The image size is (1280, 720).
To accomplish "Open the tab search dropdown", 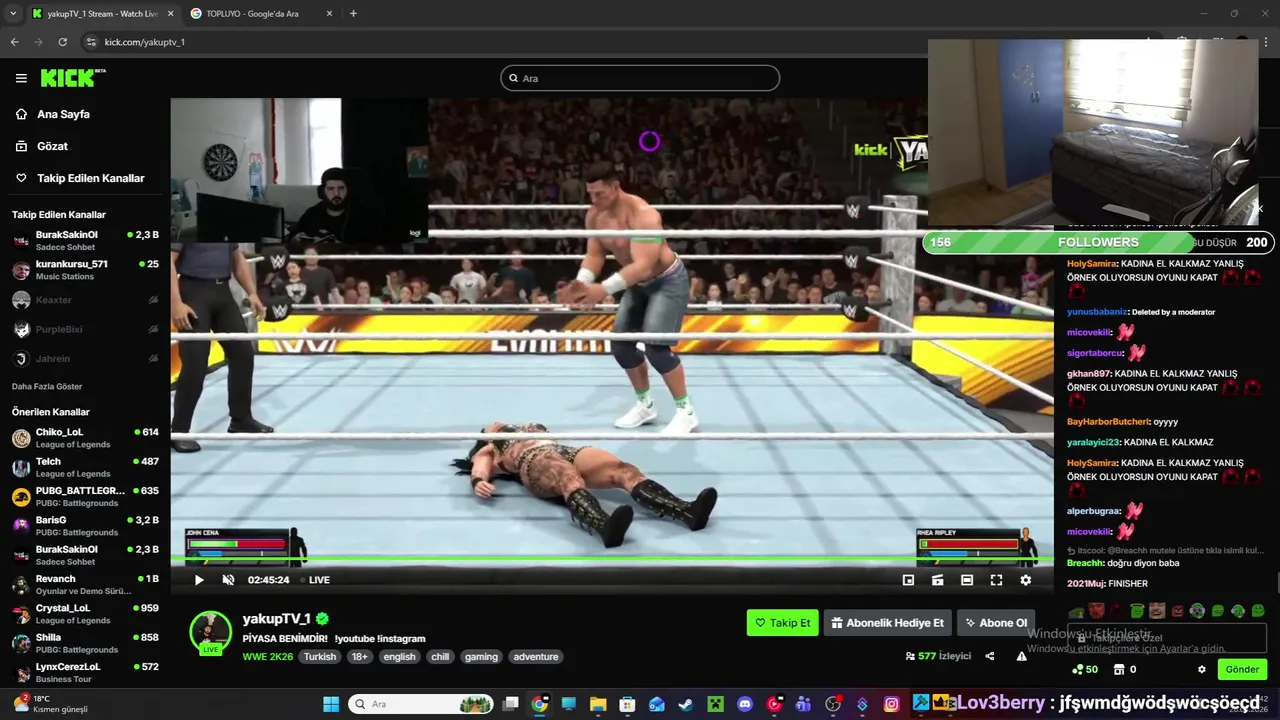I will pyautogui.click(x=12, y=14).
